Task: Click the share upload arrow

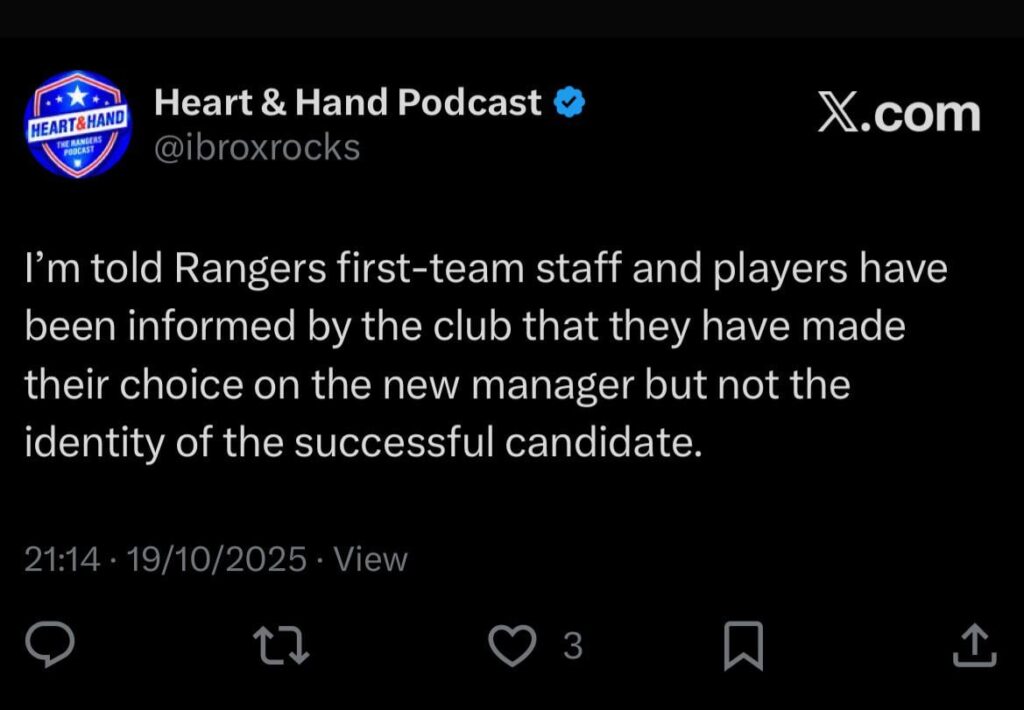Action: (975, 646)
